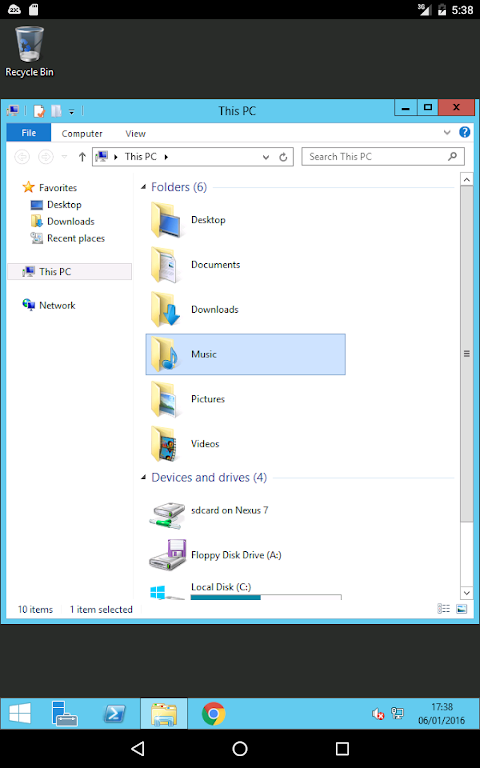Click the scrollbar down arrow
This screenshot has width=480, height=768.
[466, 593]
